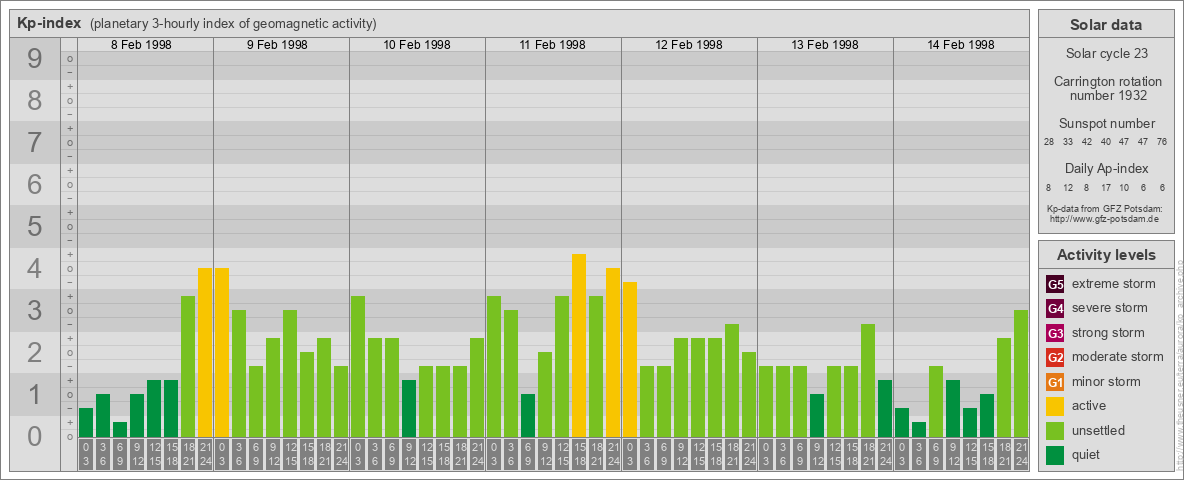Click the dark green quiet swatch
Screen dimensions: 1184x480
(x=1055, y=454)
